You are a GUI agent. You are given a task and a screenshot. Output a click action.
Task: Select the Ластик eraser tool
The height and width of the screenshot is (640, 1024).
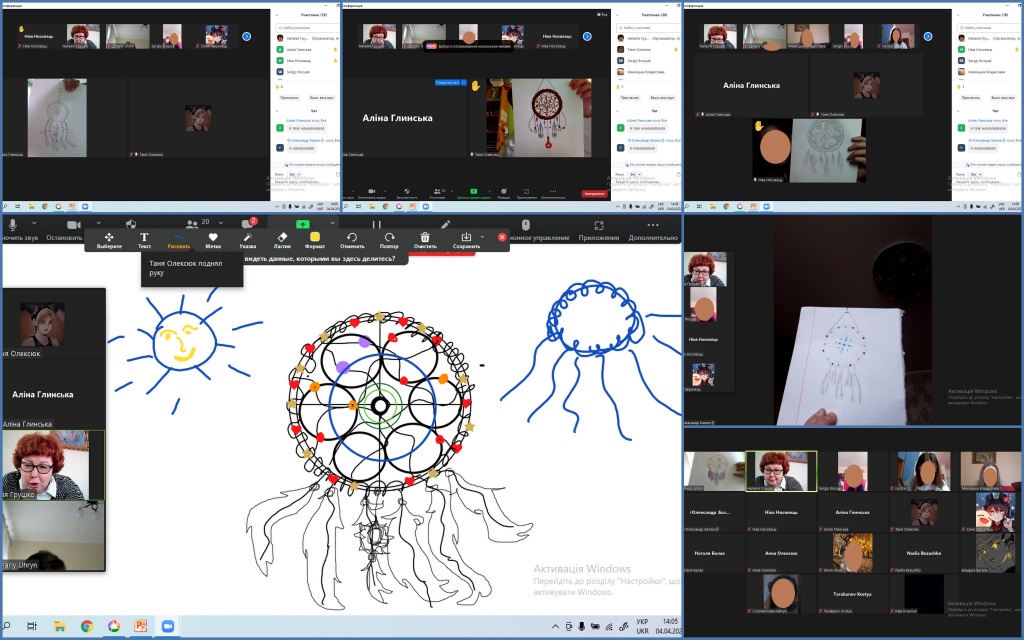click(282, 240)
